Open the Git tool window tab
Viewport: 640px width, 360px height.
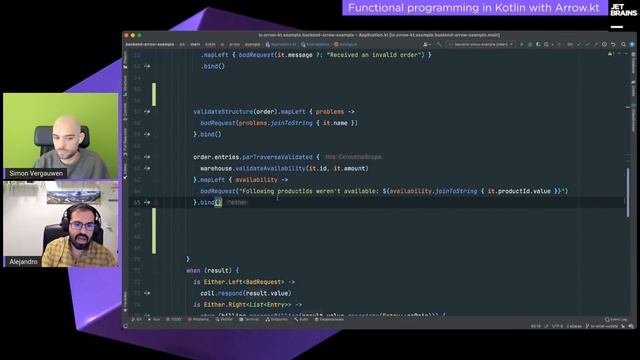[x=137, y=320]
